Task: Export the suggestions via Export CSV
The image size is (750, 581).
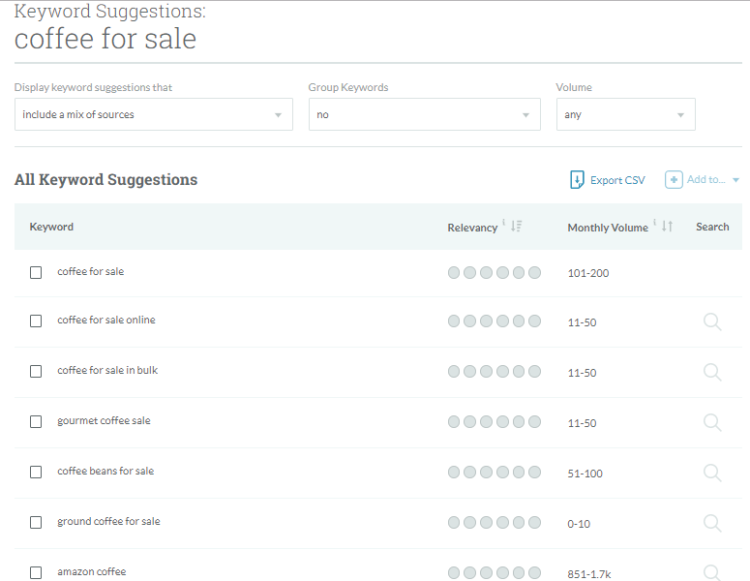Action: click(607, 180)
